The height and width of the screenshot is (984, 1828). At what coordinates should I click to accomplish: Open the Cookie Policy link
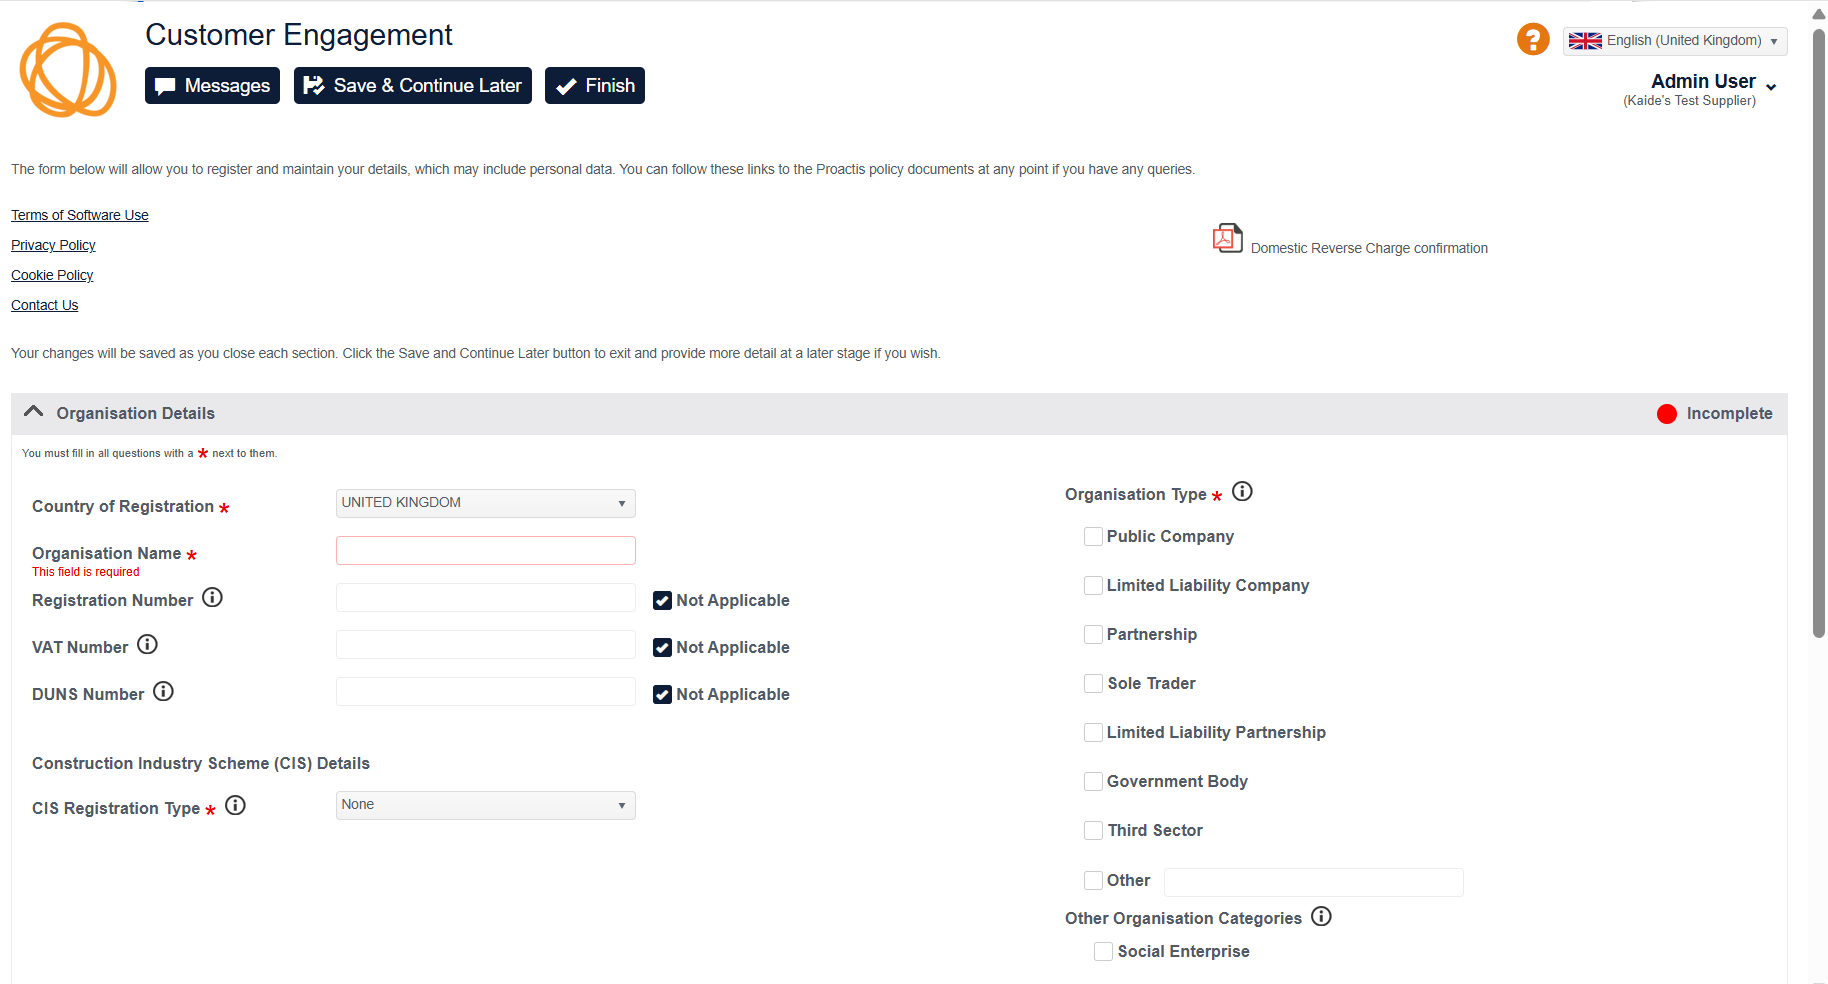point(52,275)
